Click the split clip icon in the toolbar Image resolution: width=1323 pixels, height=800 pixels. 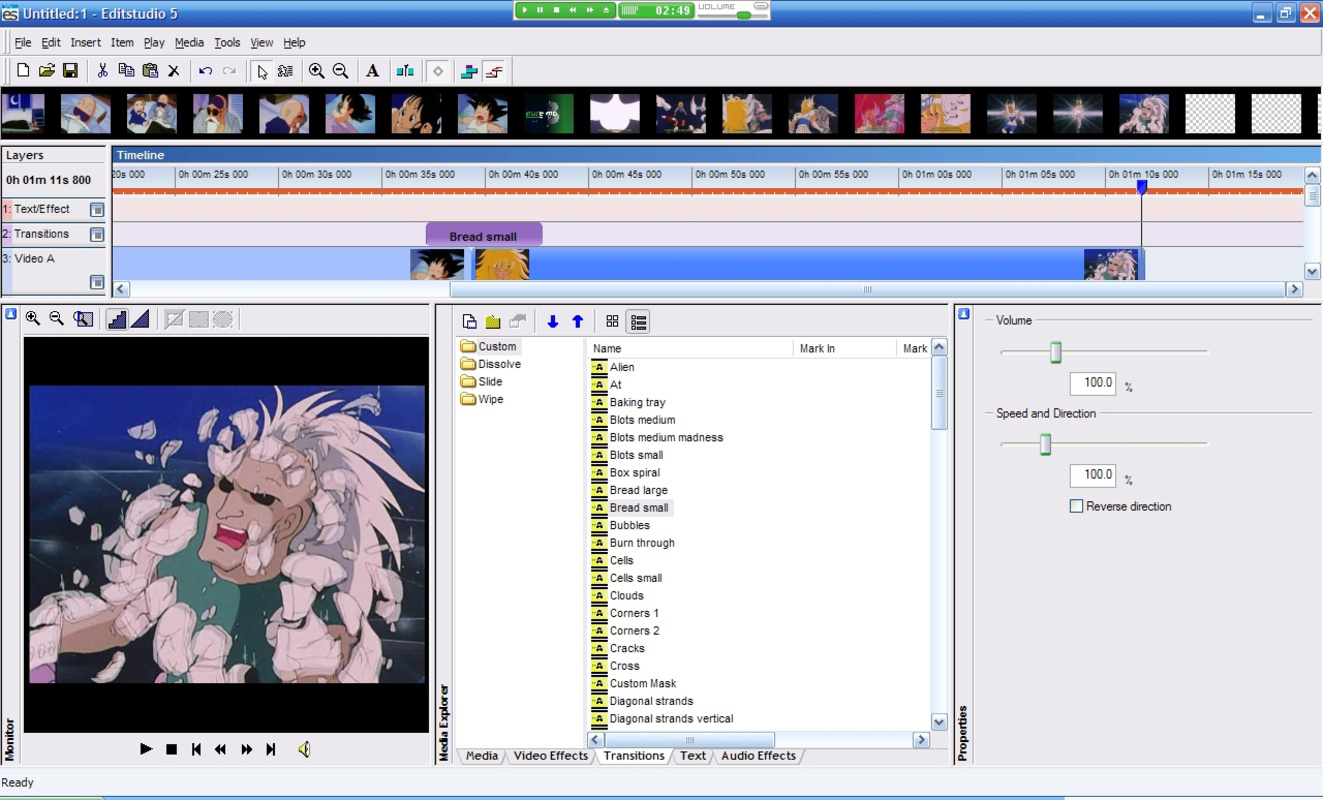coord(404,71)
